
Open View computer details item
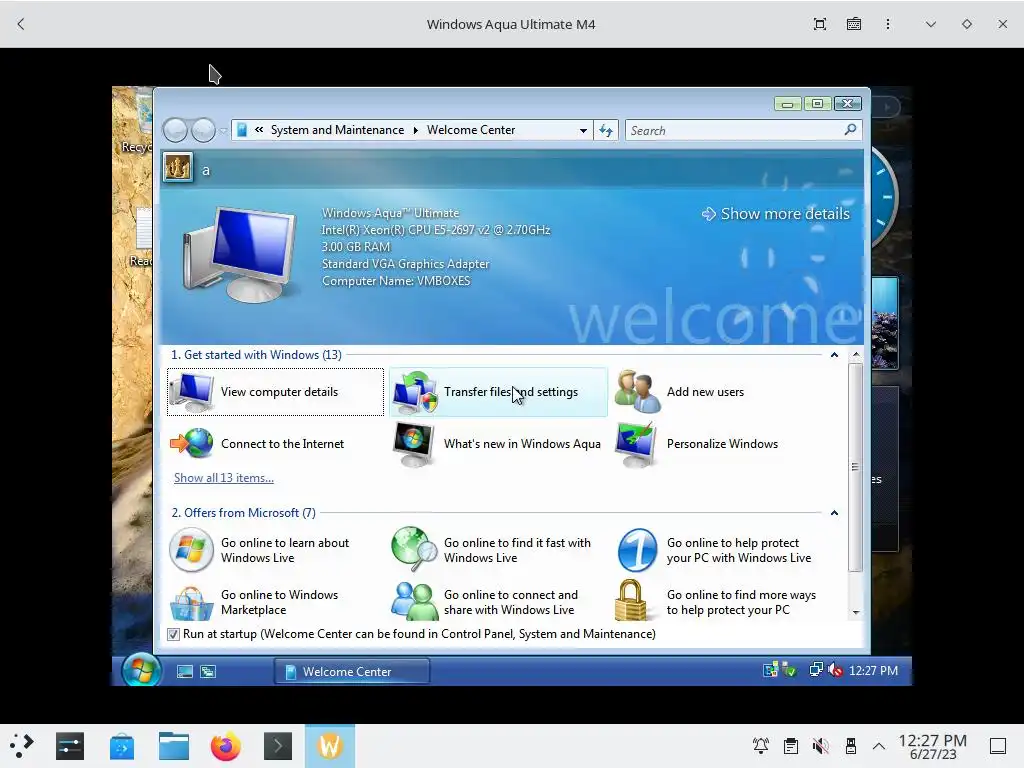275,392
